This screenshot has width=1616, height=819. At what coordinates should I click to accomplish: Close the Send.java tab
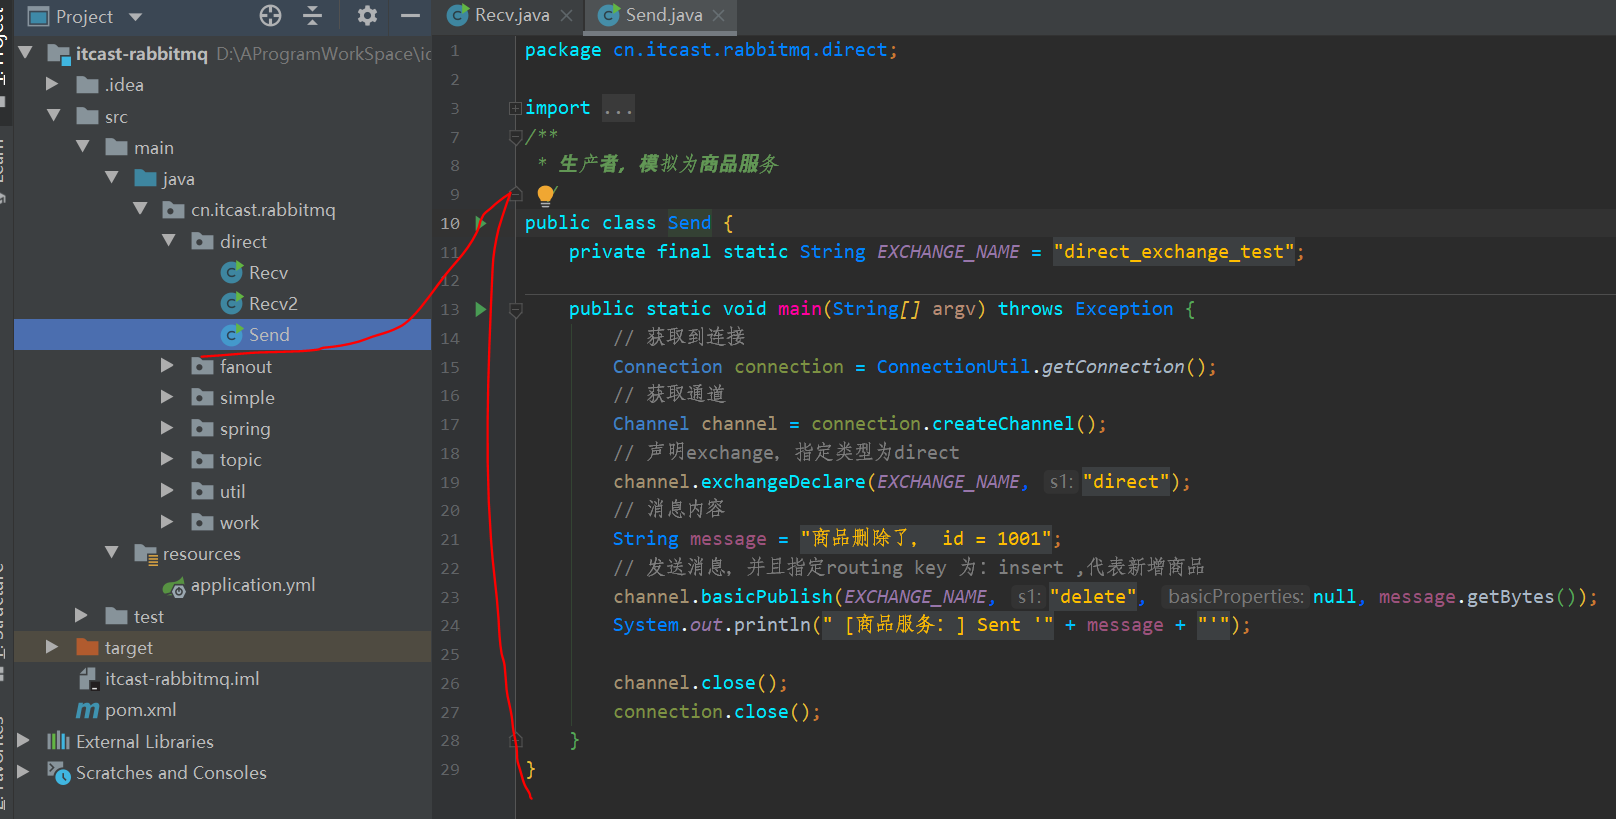[719, 16]
